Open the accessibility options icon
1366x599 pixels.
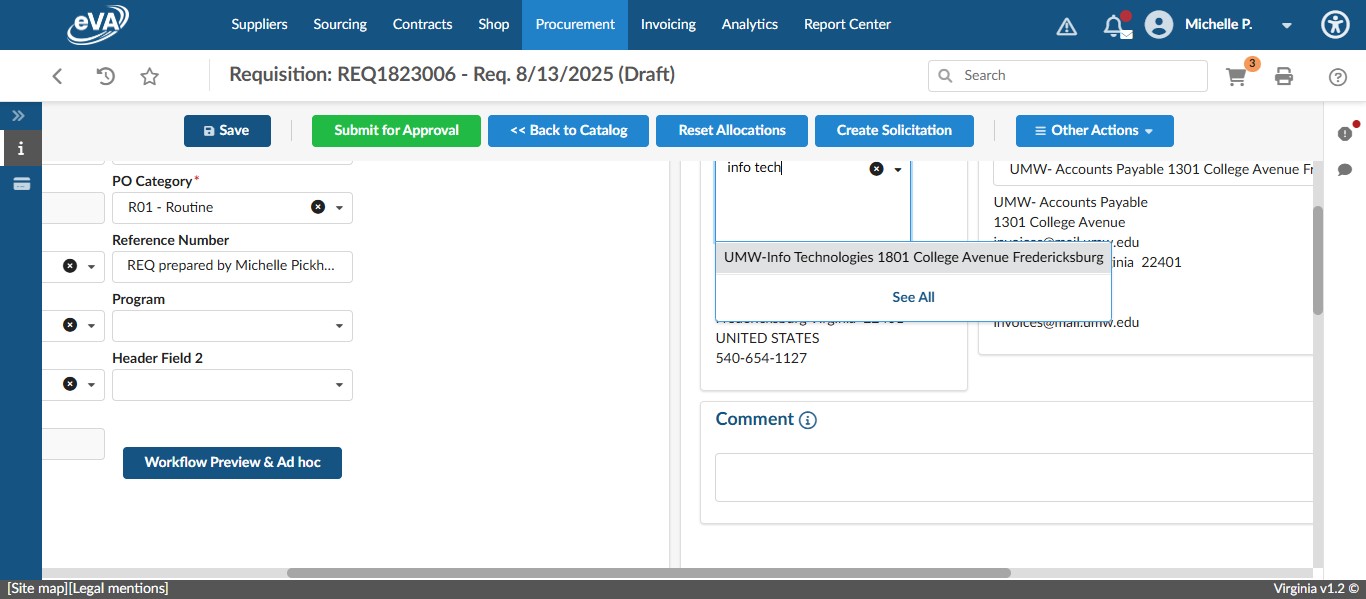[1335, 25]
